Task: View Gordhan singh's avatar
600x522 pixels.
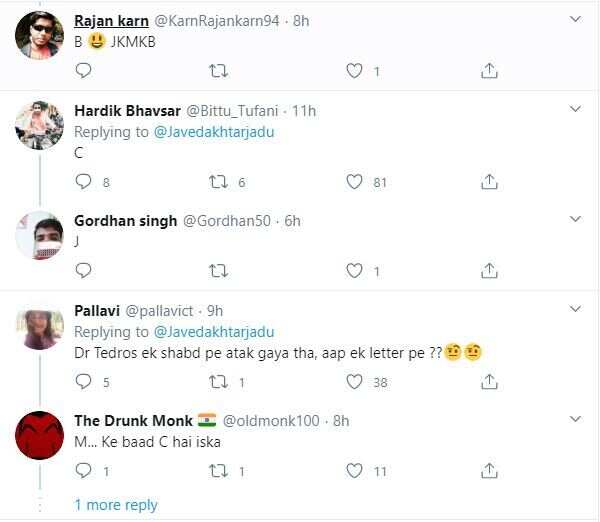Action: 41,235
